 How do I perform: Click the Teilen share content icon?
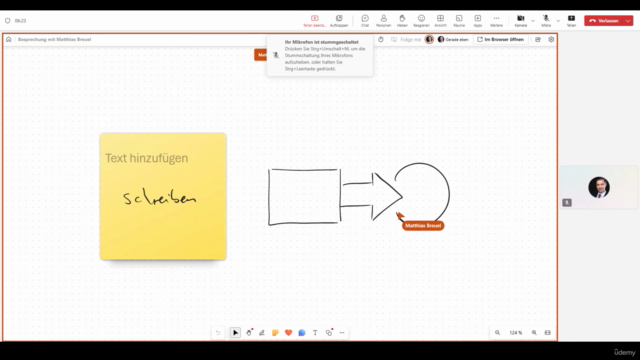(571, 21)
